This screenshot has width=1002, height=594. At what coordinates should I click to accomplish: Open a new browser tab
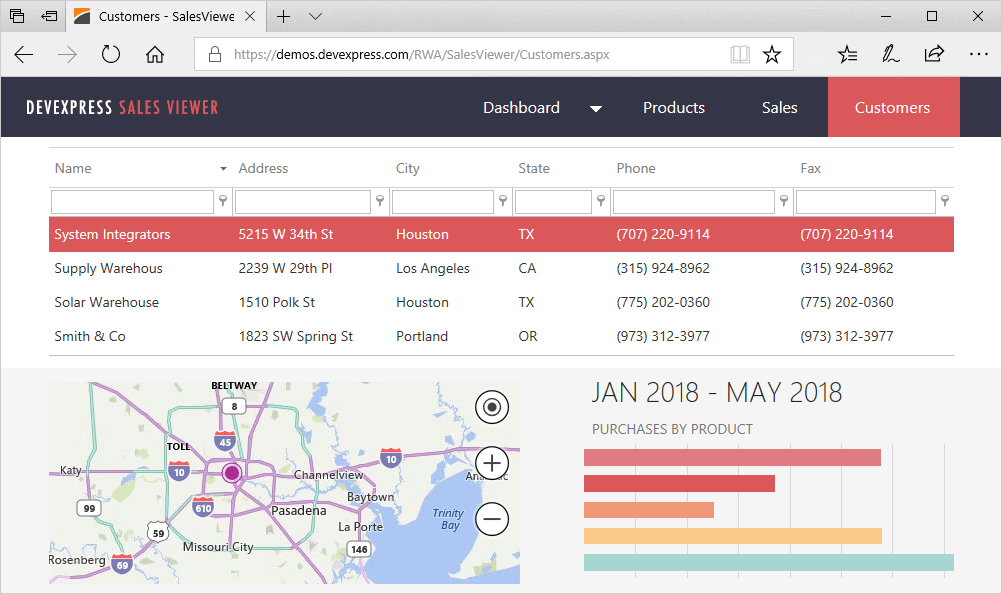tap(285, 16)
